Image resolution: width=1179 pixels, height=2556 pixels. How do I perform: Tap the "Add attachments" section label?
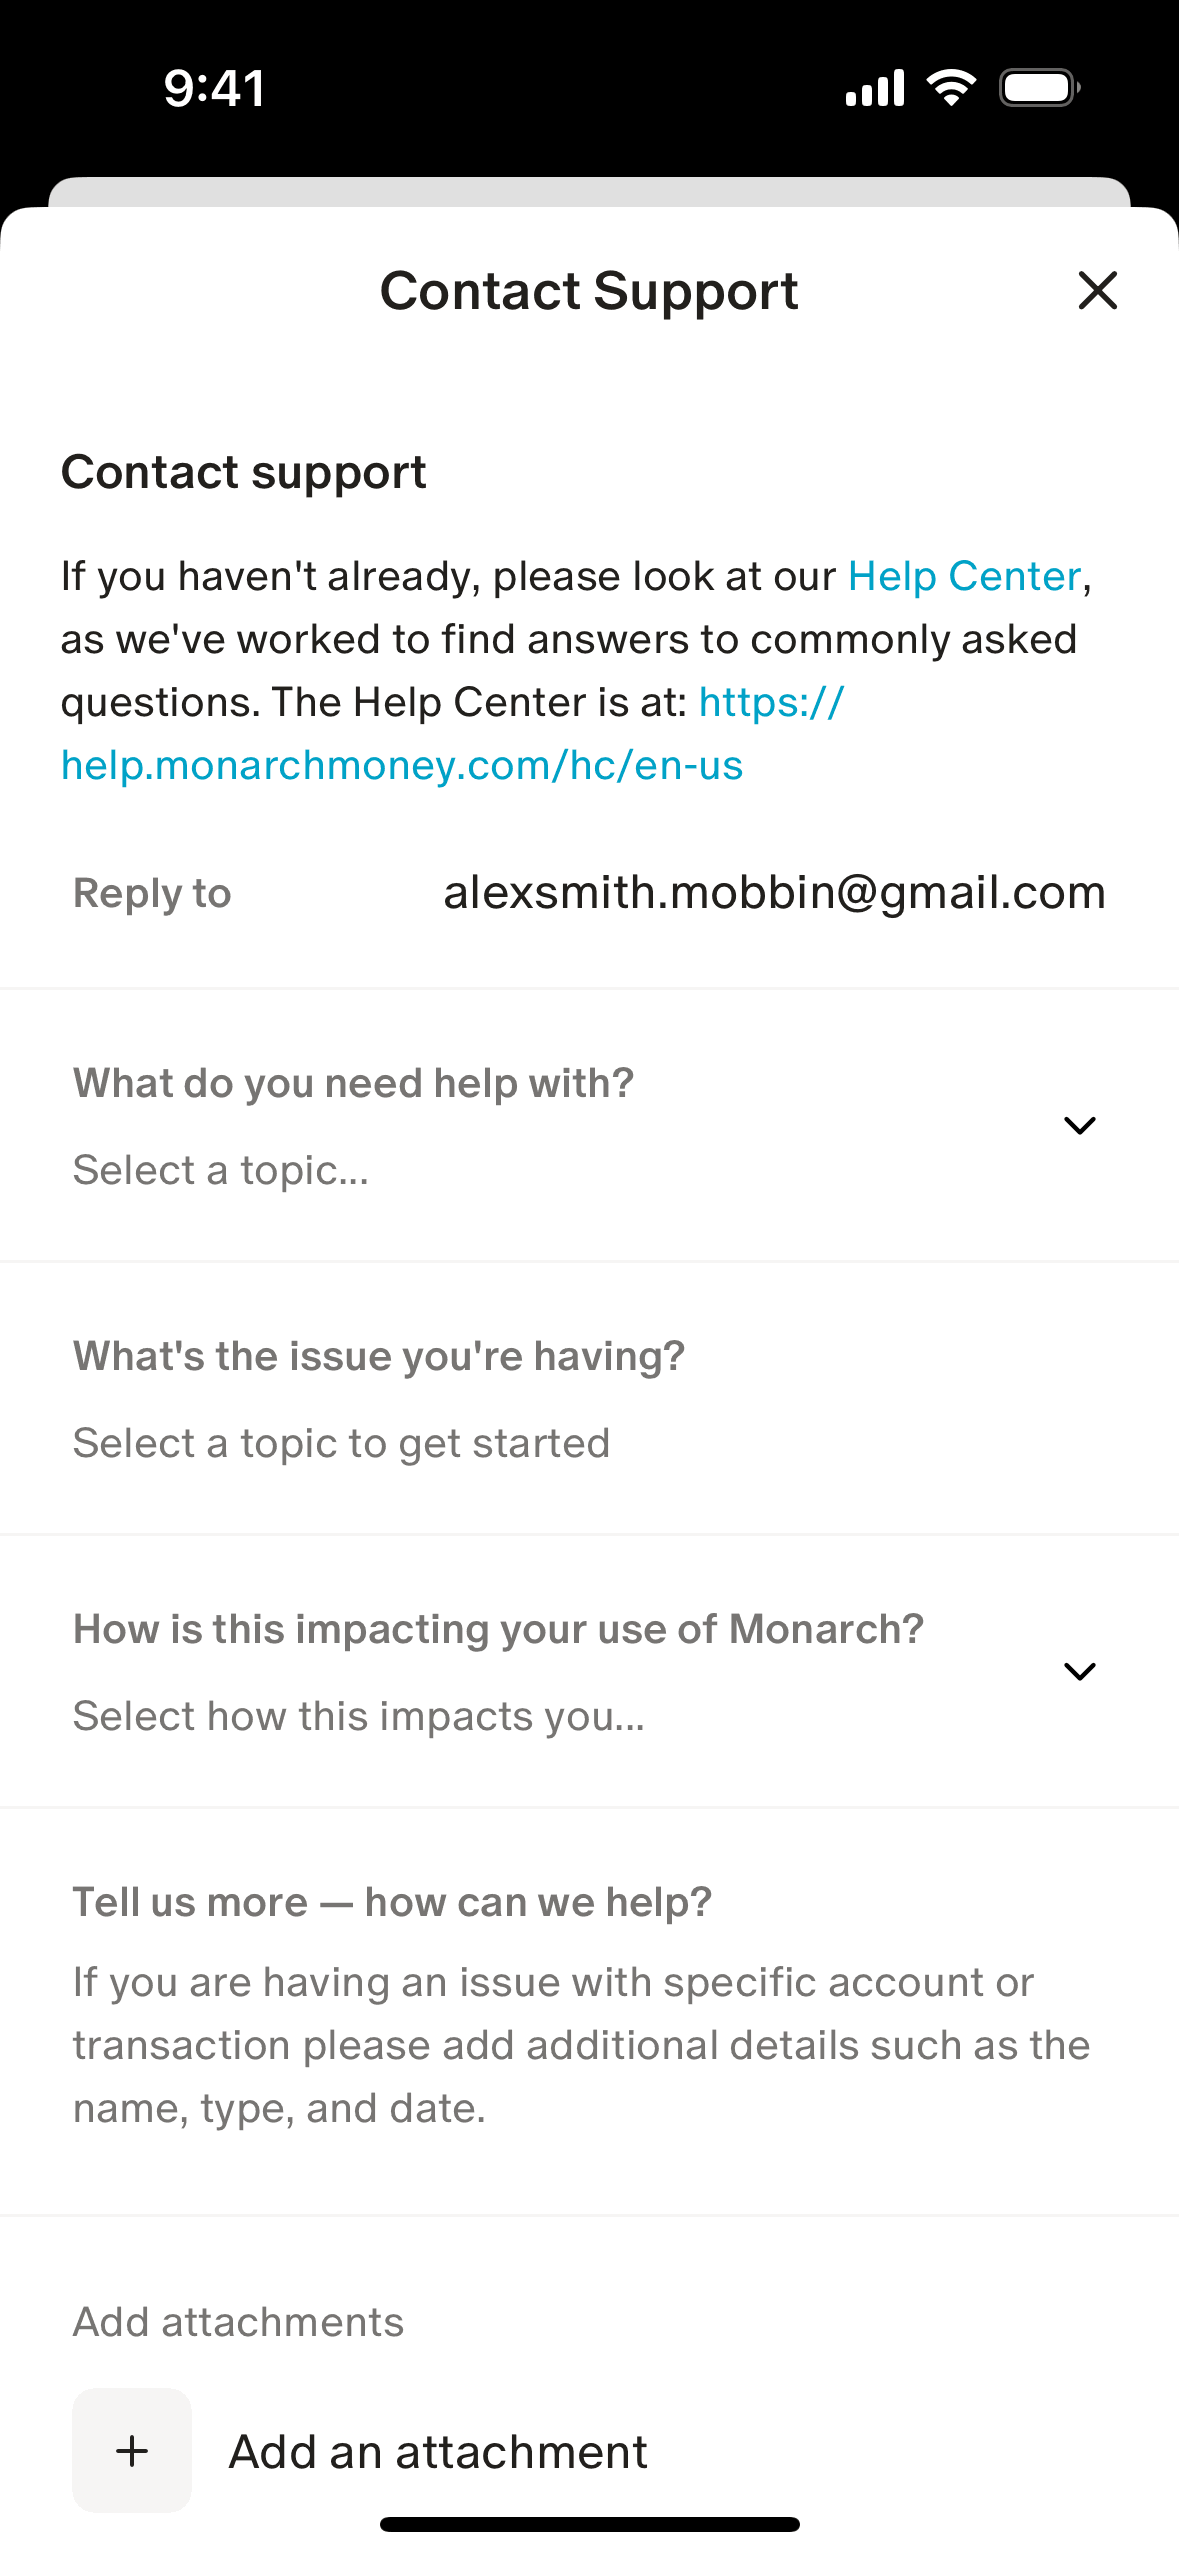pyautogui.click(x=238, y=2322)
